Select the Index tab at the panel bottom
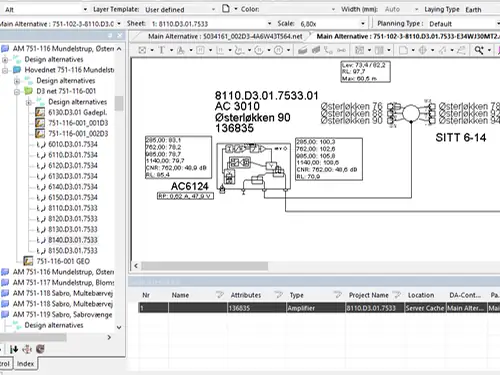This screenshot has width=500, height=375. point(25,364)
